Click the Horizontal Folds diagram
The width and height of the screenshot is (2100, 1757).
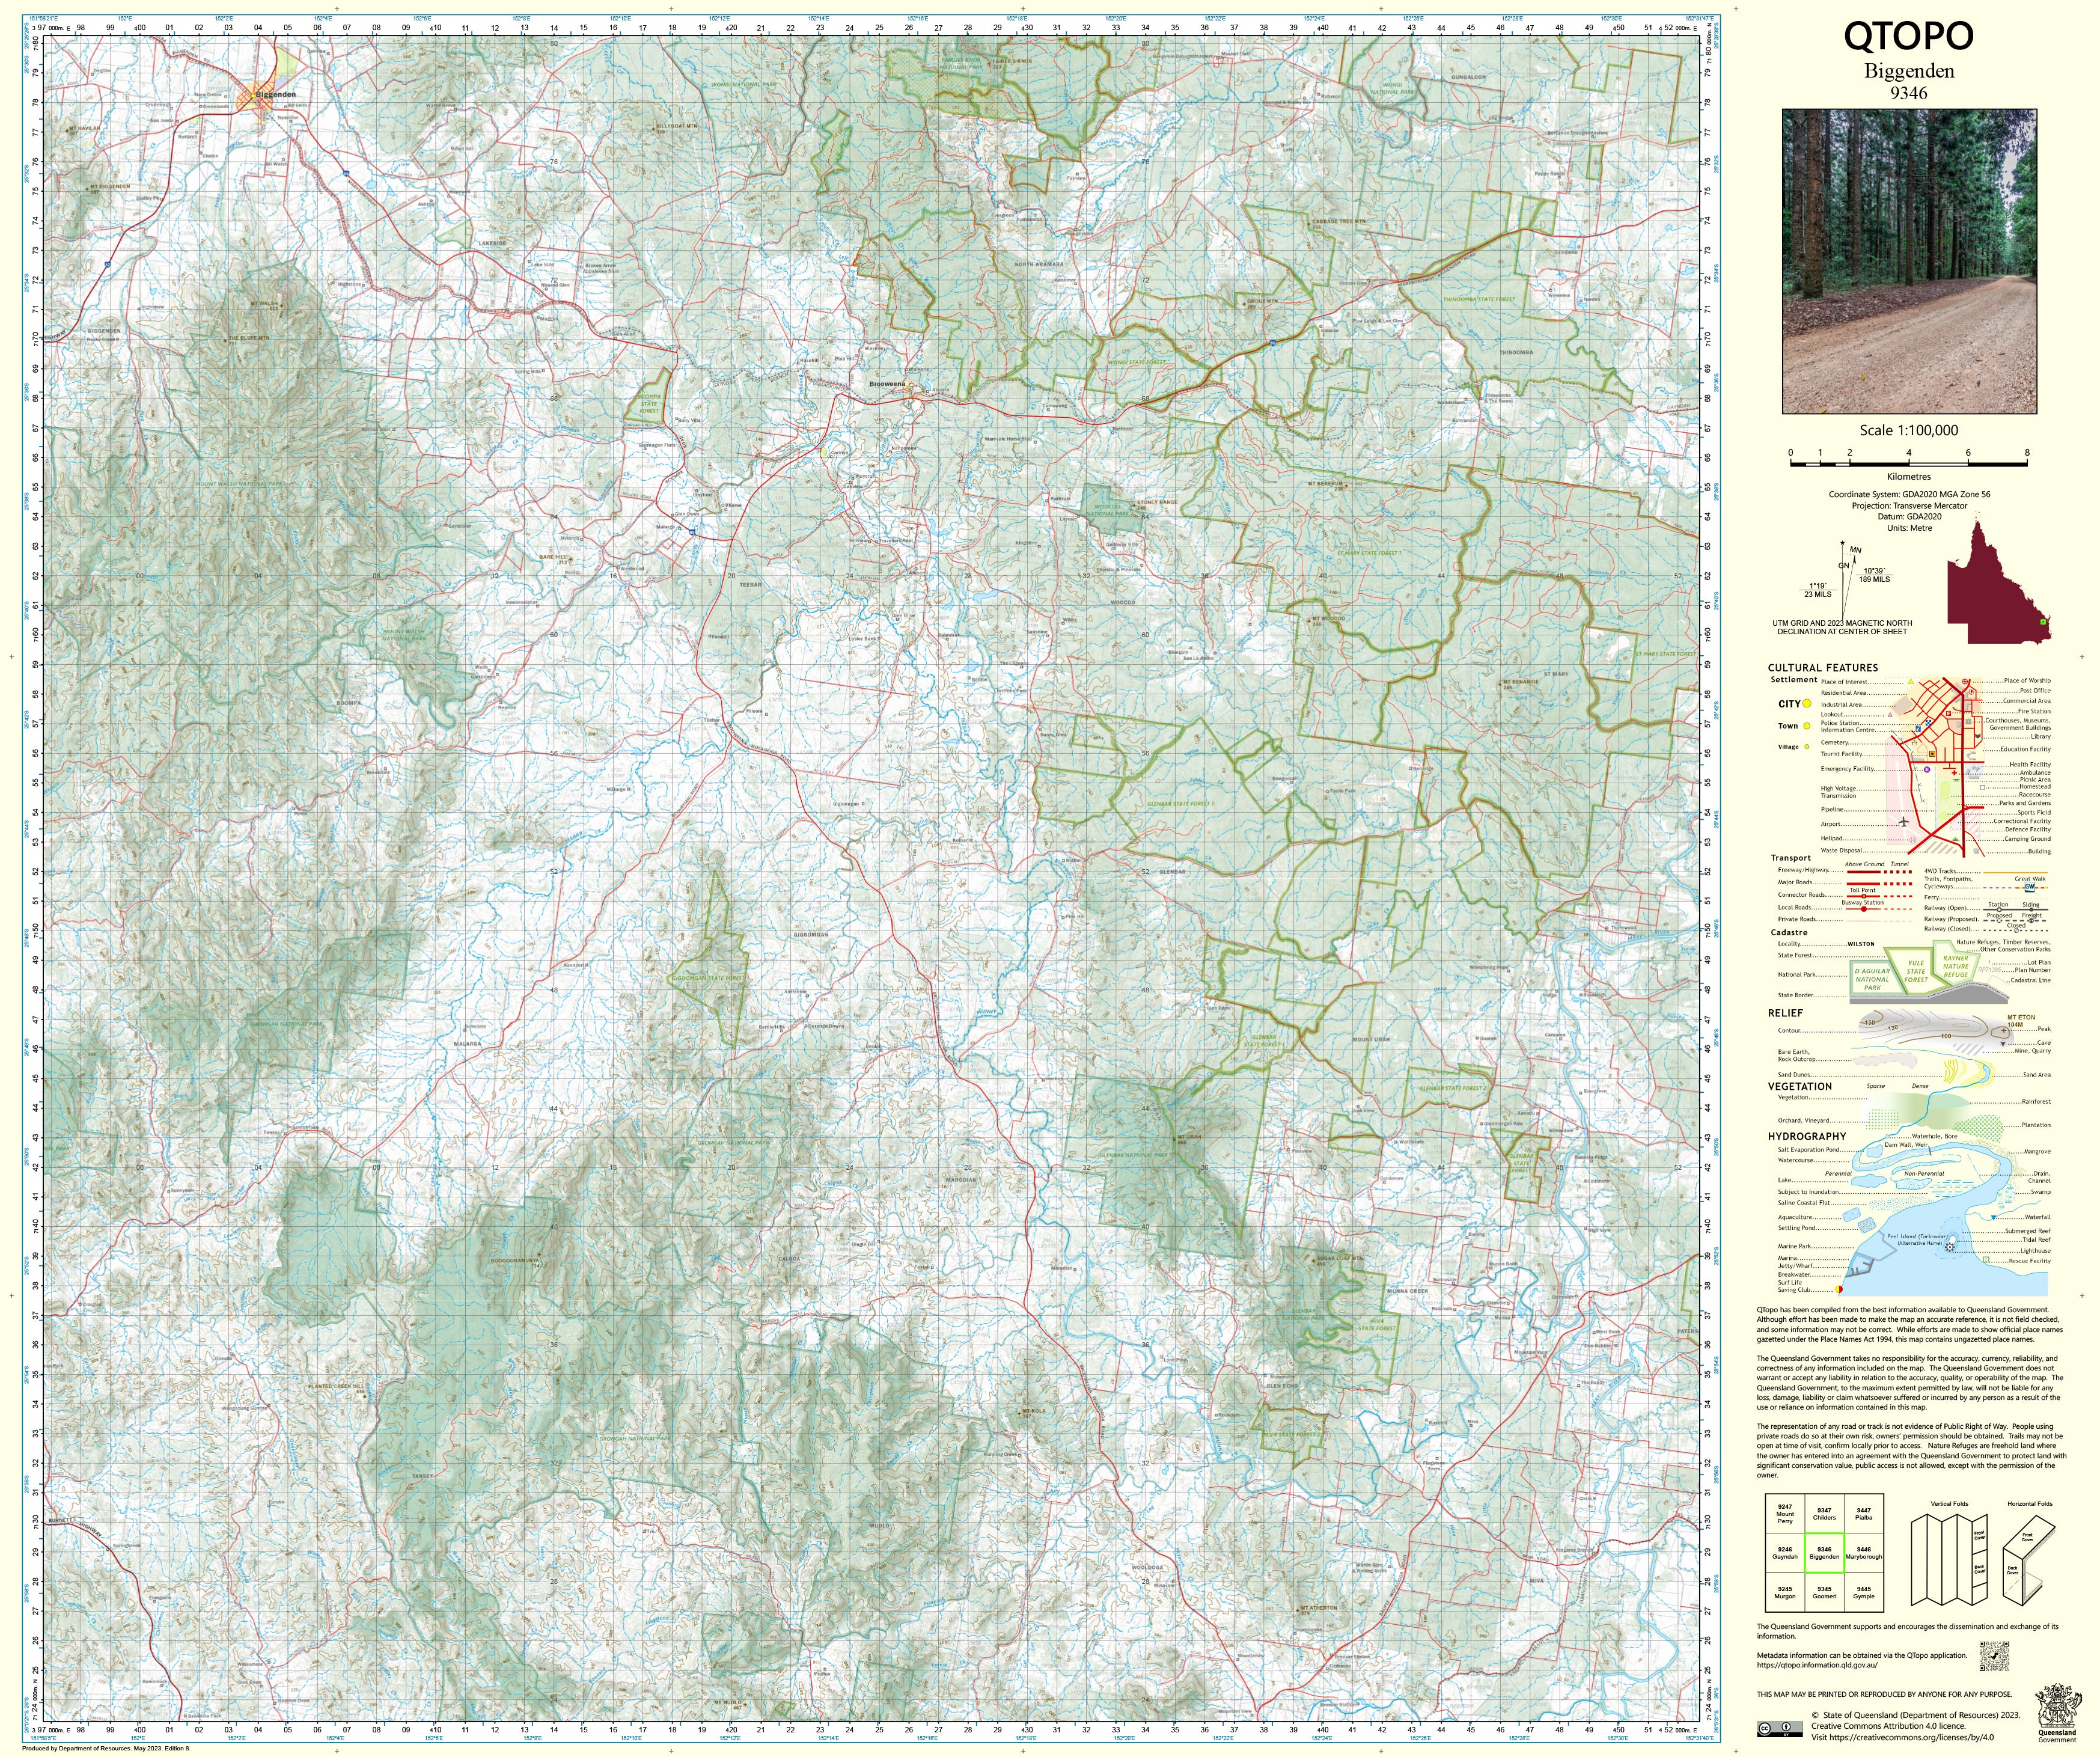tap(2029, 1560)
